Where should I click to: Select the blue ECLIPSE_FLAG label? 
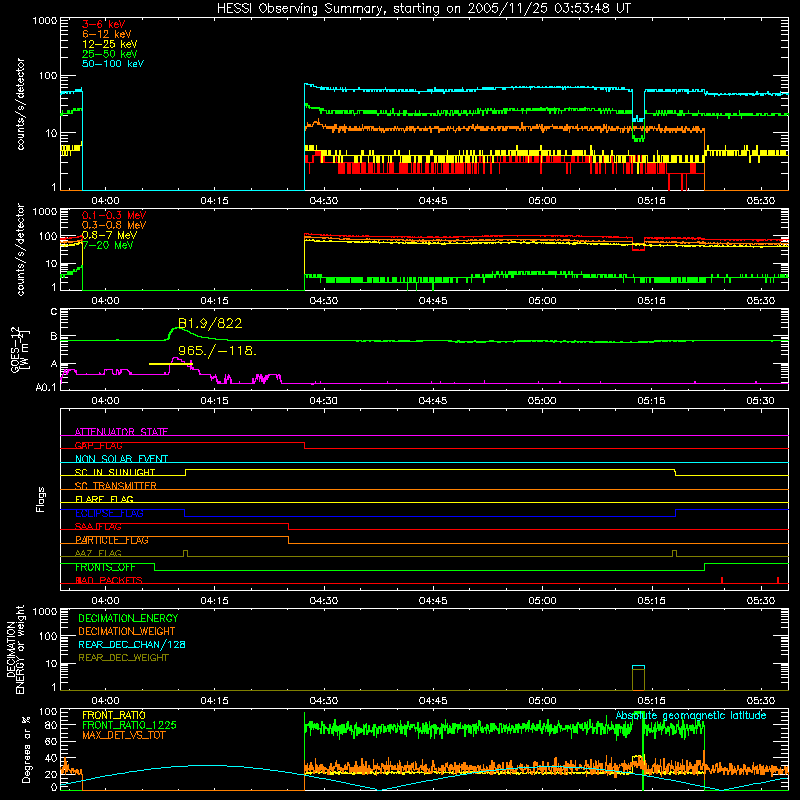point(109,513)
